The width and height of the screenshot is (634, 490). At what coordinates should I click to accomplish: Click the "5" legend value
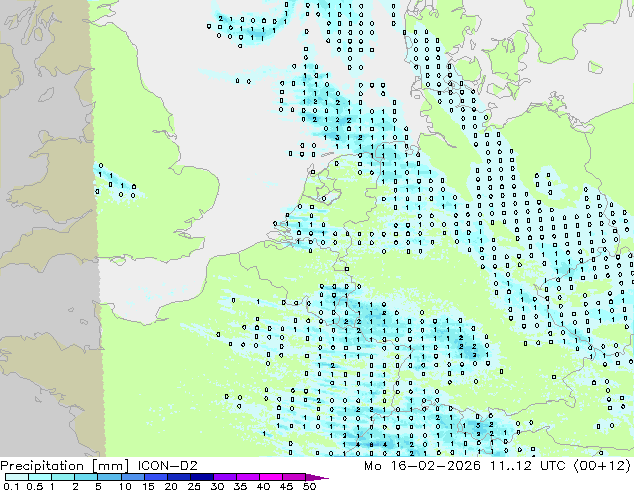[x=98, y=486]
